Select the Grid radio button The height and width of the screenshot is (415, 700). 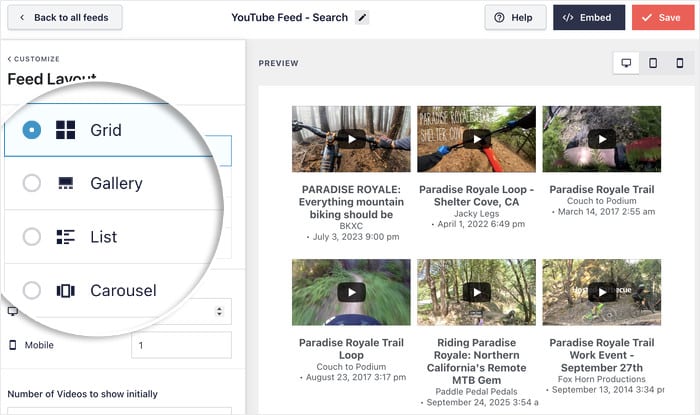coord(32,129)
